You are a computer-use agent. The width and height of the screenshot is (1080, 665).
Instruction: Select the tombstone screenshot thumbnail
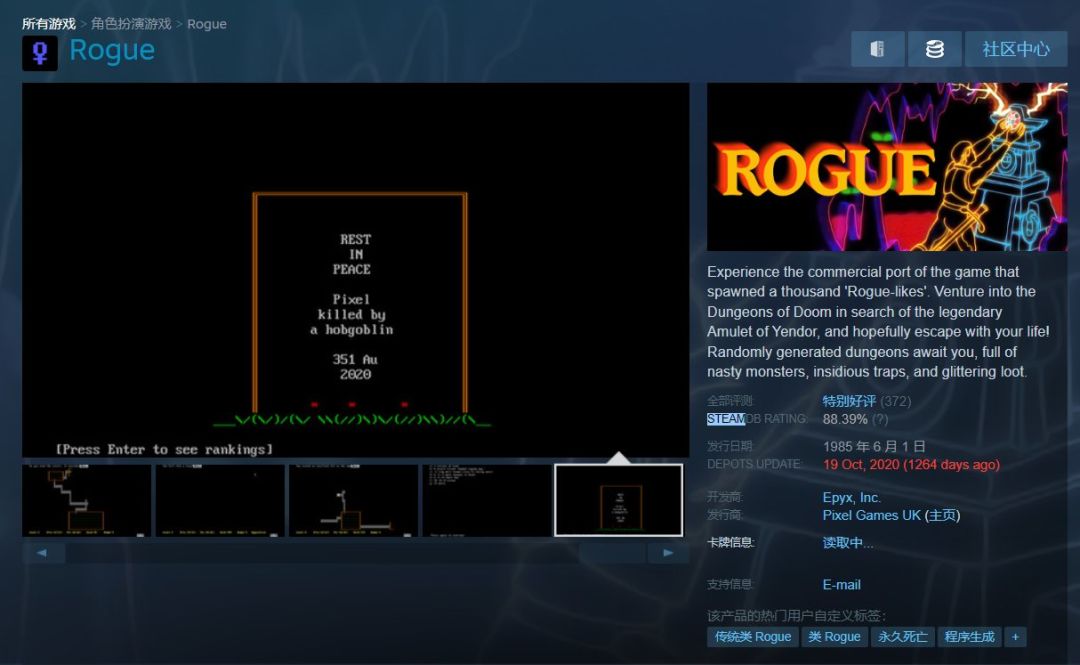pyautogui.click(x=619, y=500)
